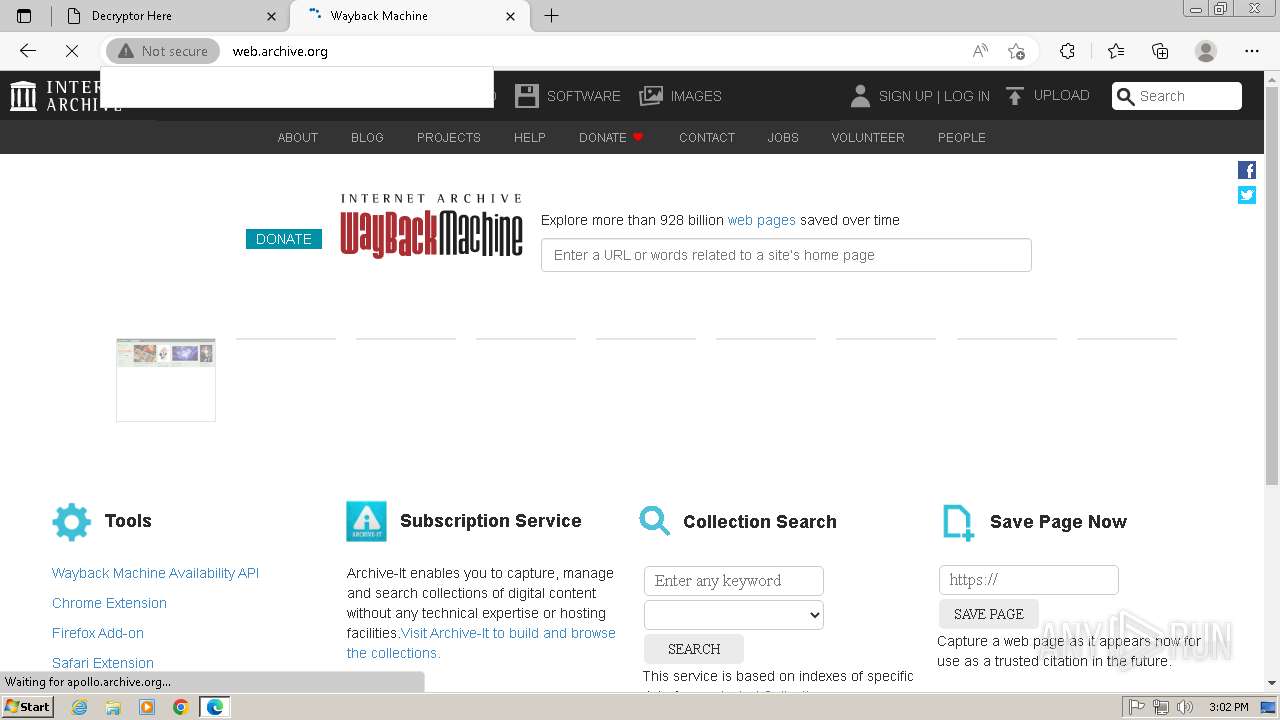The height and width of the screenshot is (720, 1280).
Task: Open a new browser tab
Action: [x=551, y=15]
